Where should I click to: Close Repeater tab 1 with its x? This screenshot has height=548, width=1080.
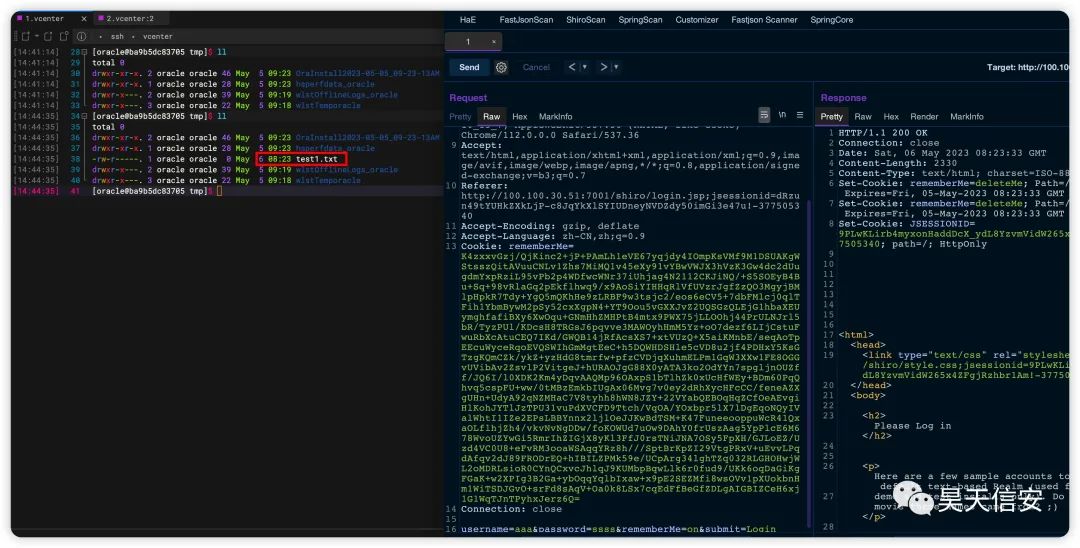coord(493,42)
